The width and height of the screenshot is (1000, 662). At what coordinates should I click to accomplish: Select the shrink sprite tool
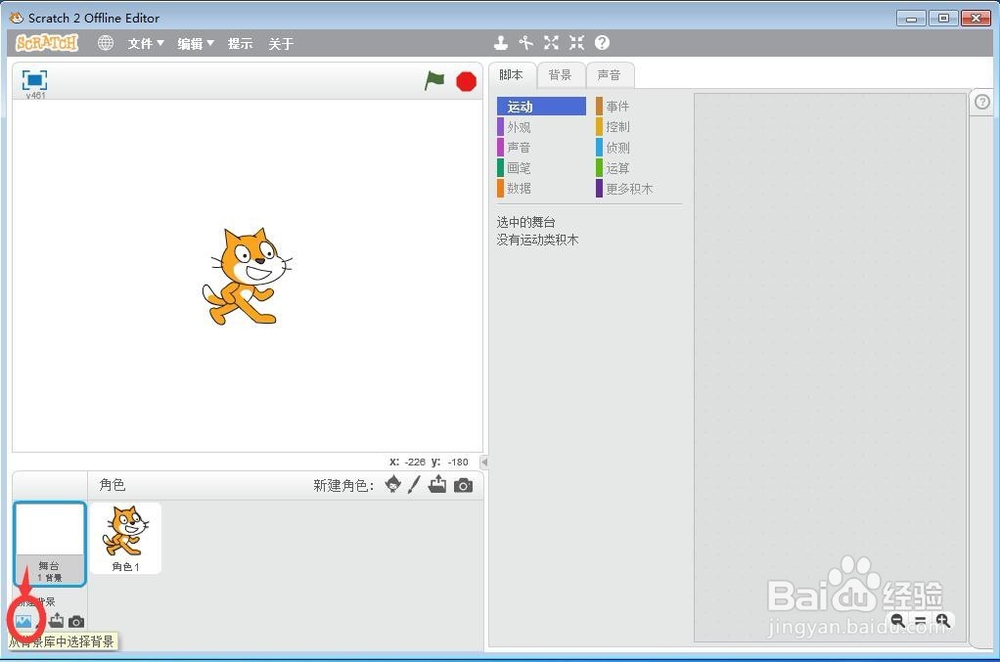(x=577, y=43)
